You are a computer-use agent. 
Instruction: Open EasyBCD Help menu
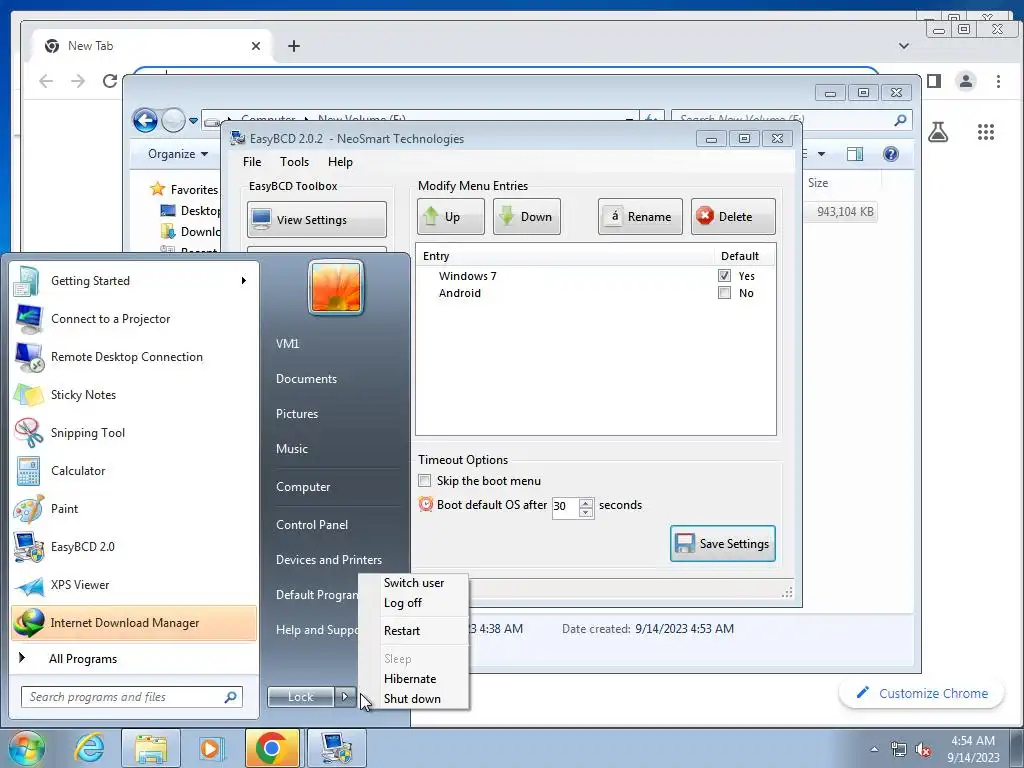coord(340,162)
